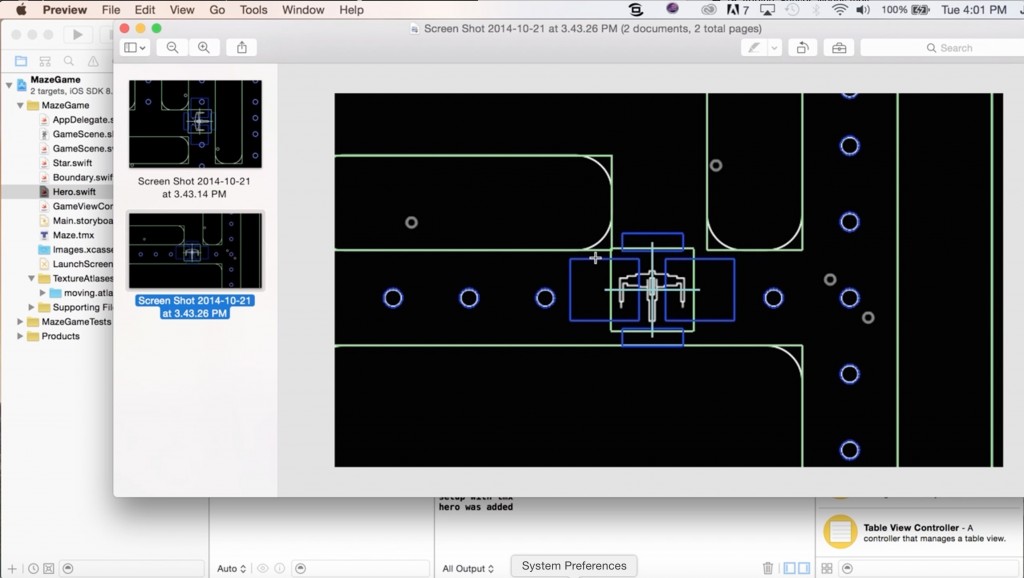Click the Zoom Out icon in Preview toolbar
The image size is (1024, 578).
tap(172, 47)
